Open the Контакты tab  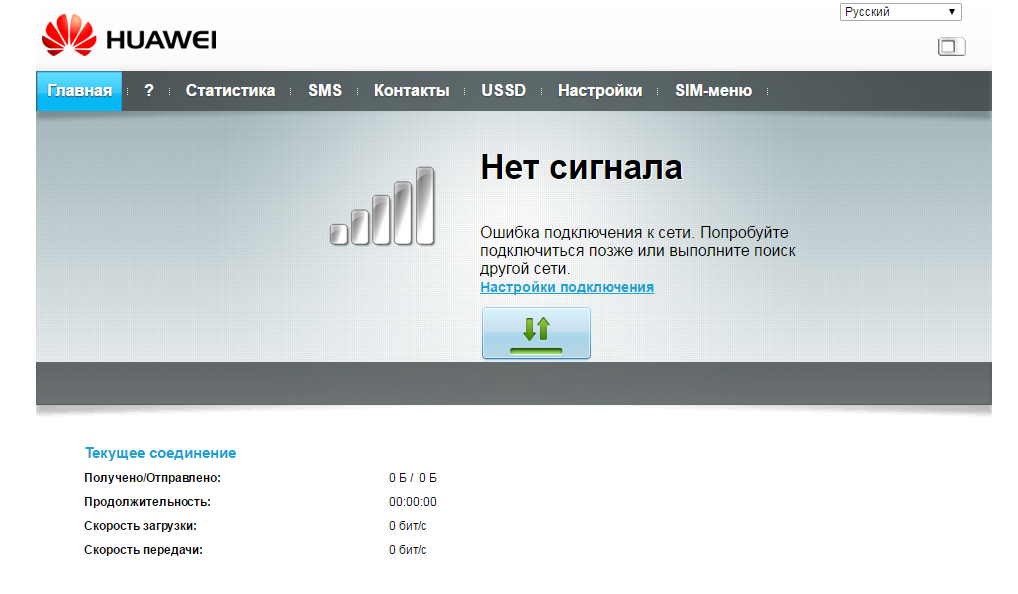[x=412, y=91]
